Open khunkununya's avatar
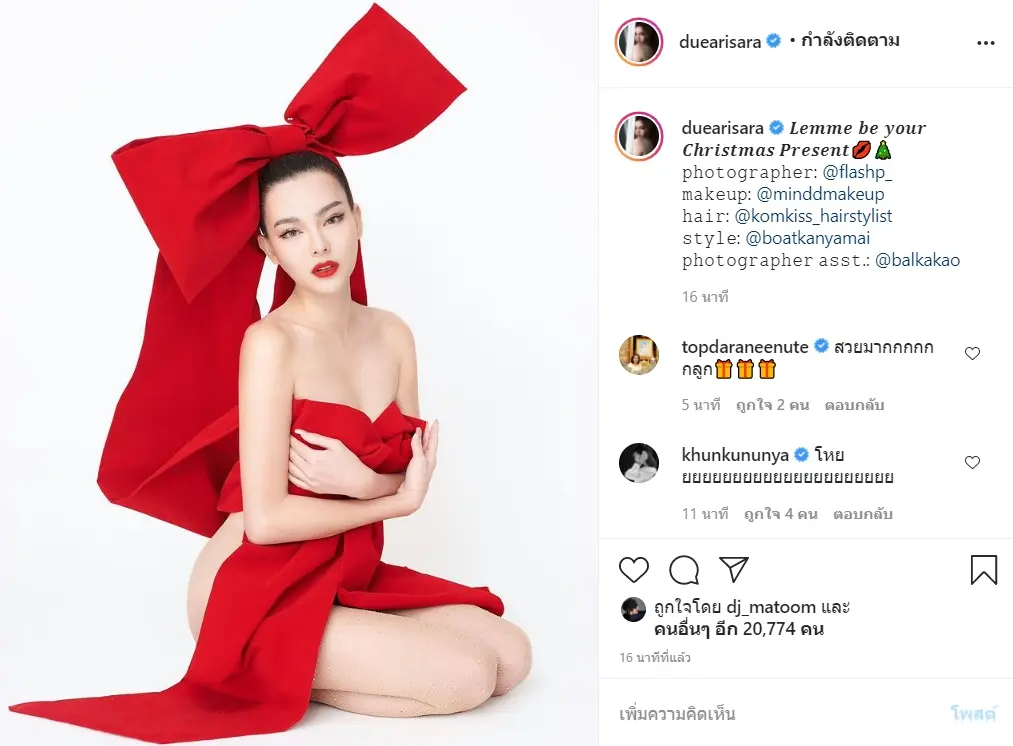The height and width of the screenshot is (746, 1013). [639, 462]
